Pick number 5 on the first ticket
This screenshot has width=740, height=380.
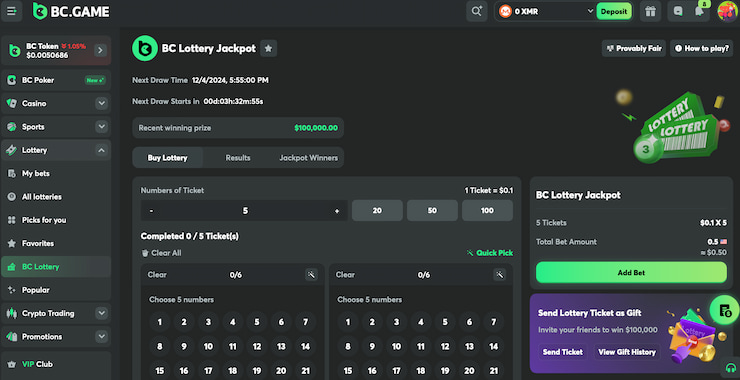coord(257,322)
